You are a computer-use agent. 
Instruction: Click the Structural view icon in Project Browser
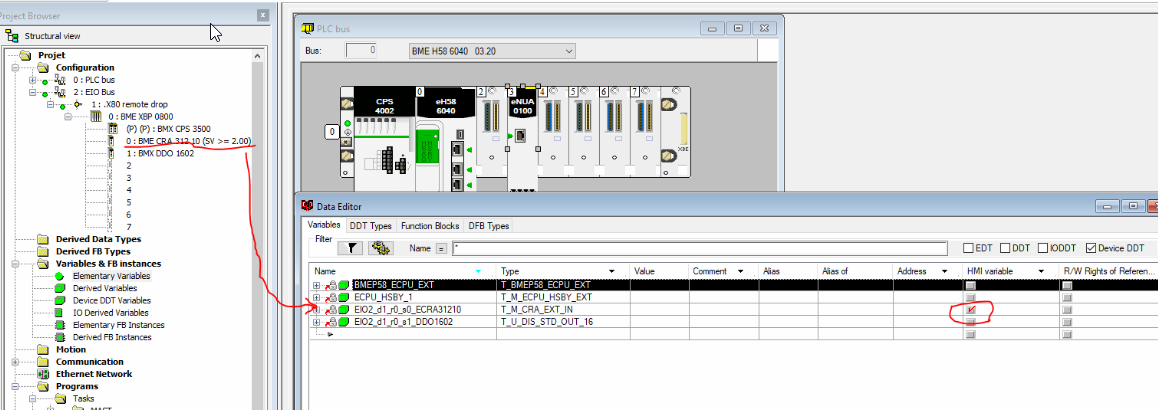click(12, 35)
